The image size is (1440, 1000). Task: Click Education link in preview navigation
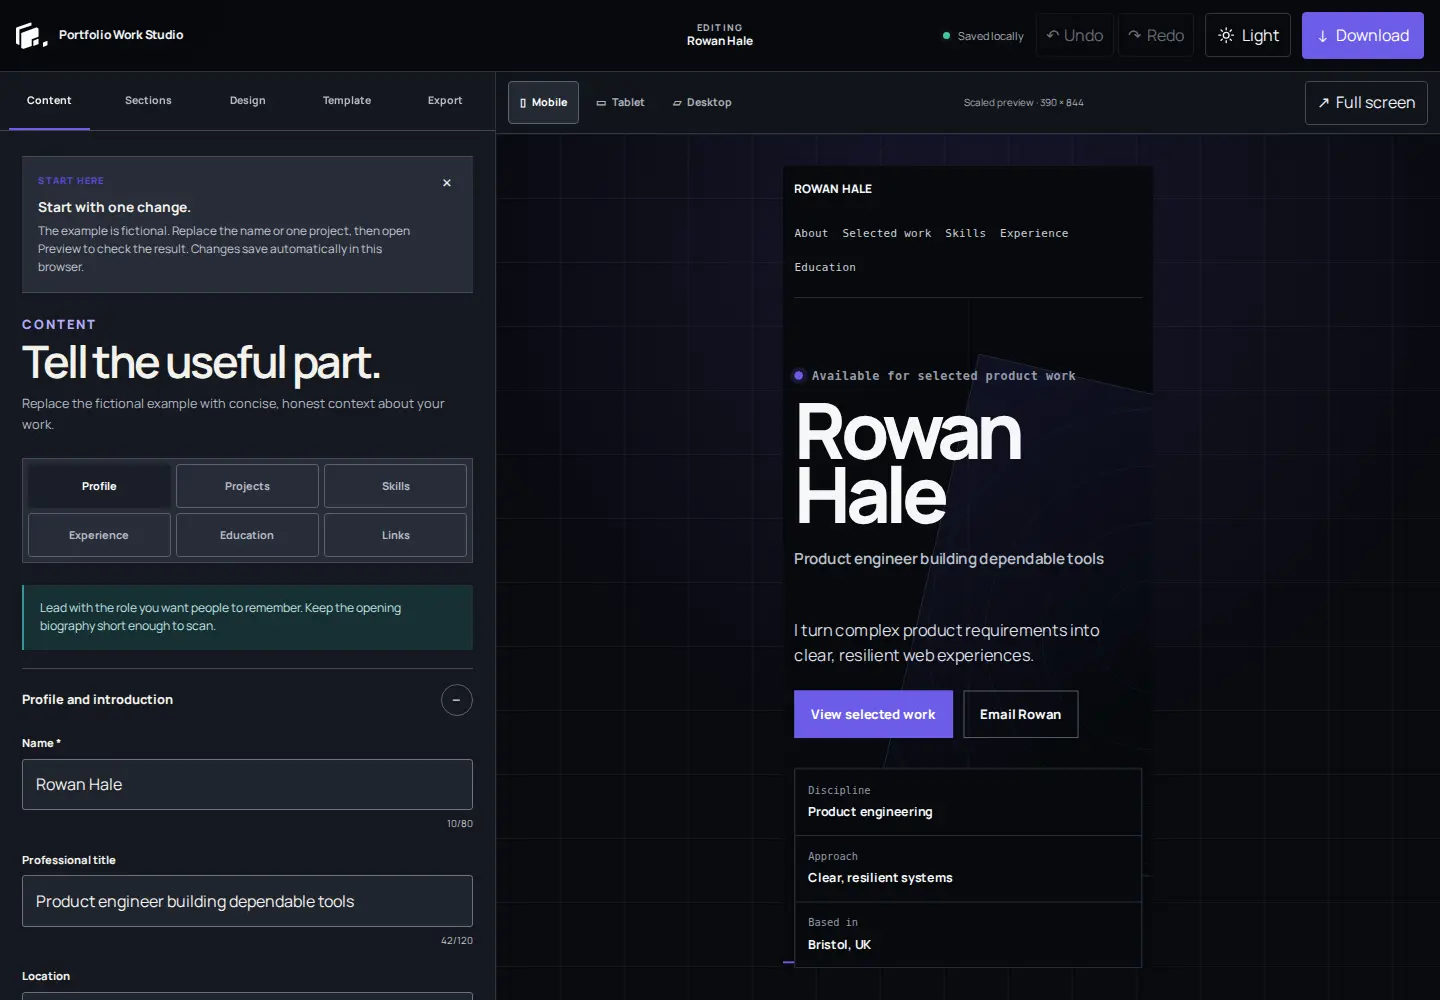pyautogui.click(x=825, y=267)
